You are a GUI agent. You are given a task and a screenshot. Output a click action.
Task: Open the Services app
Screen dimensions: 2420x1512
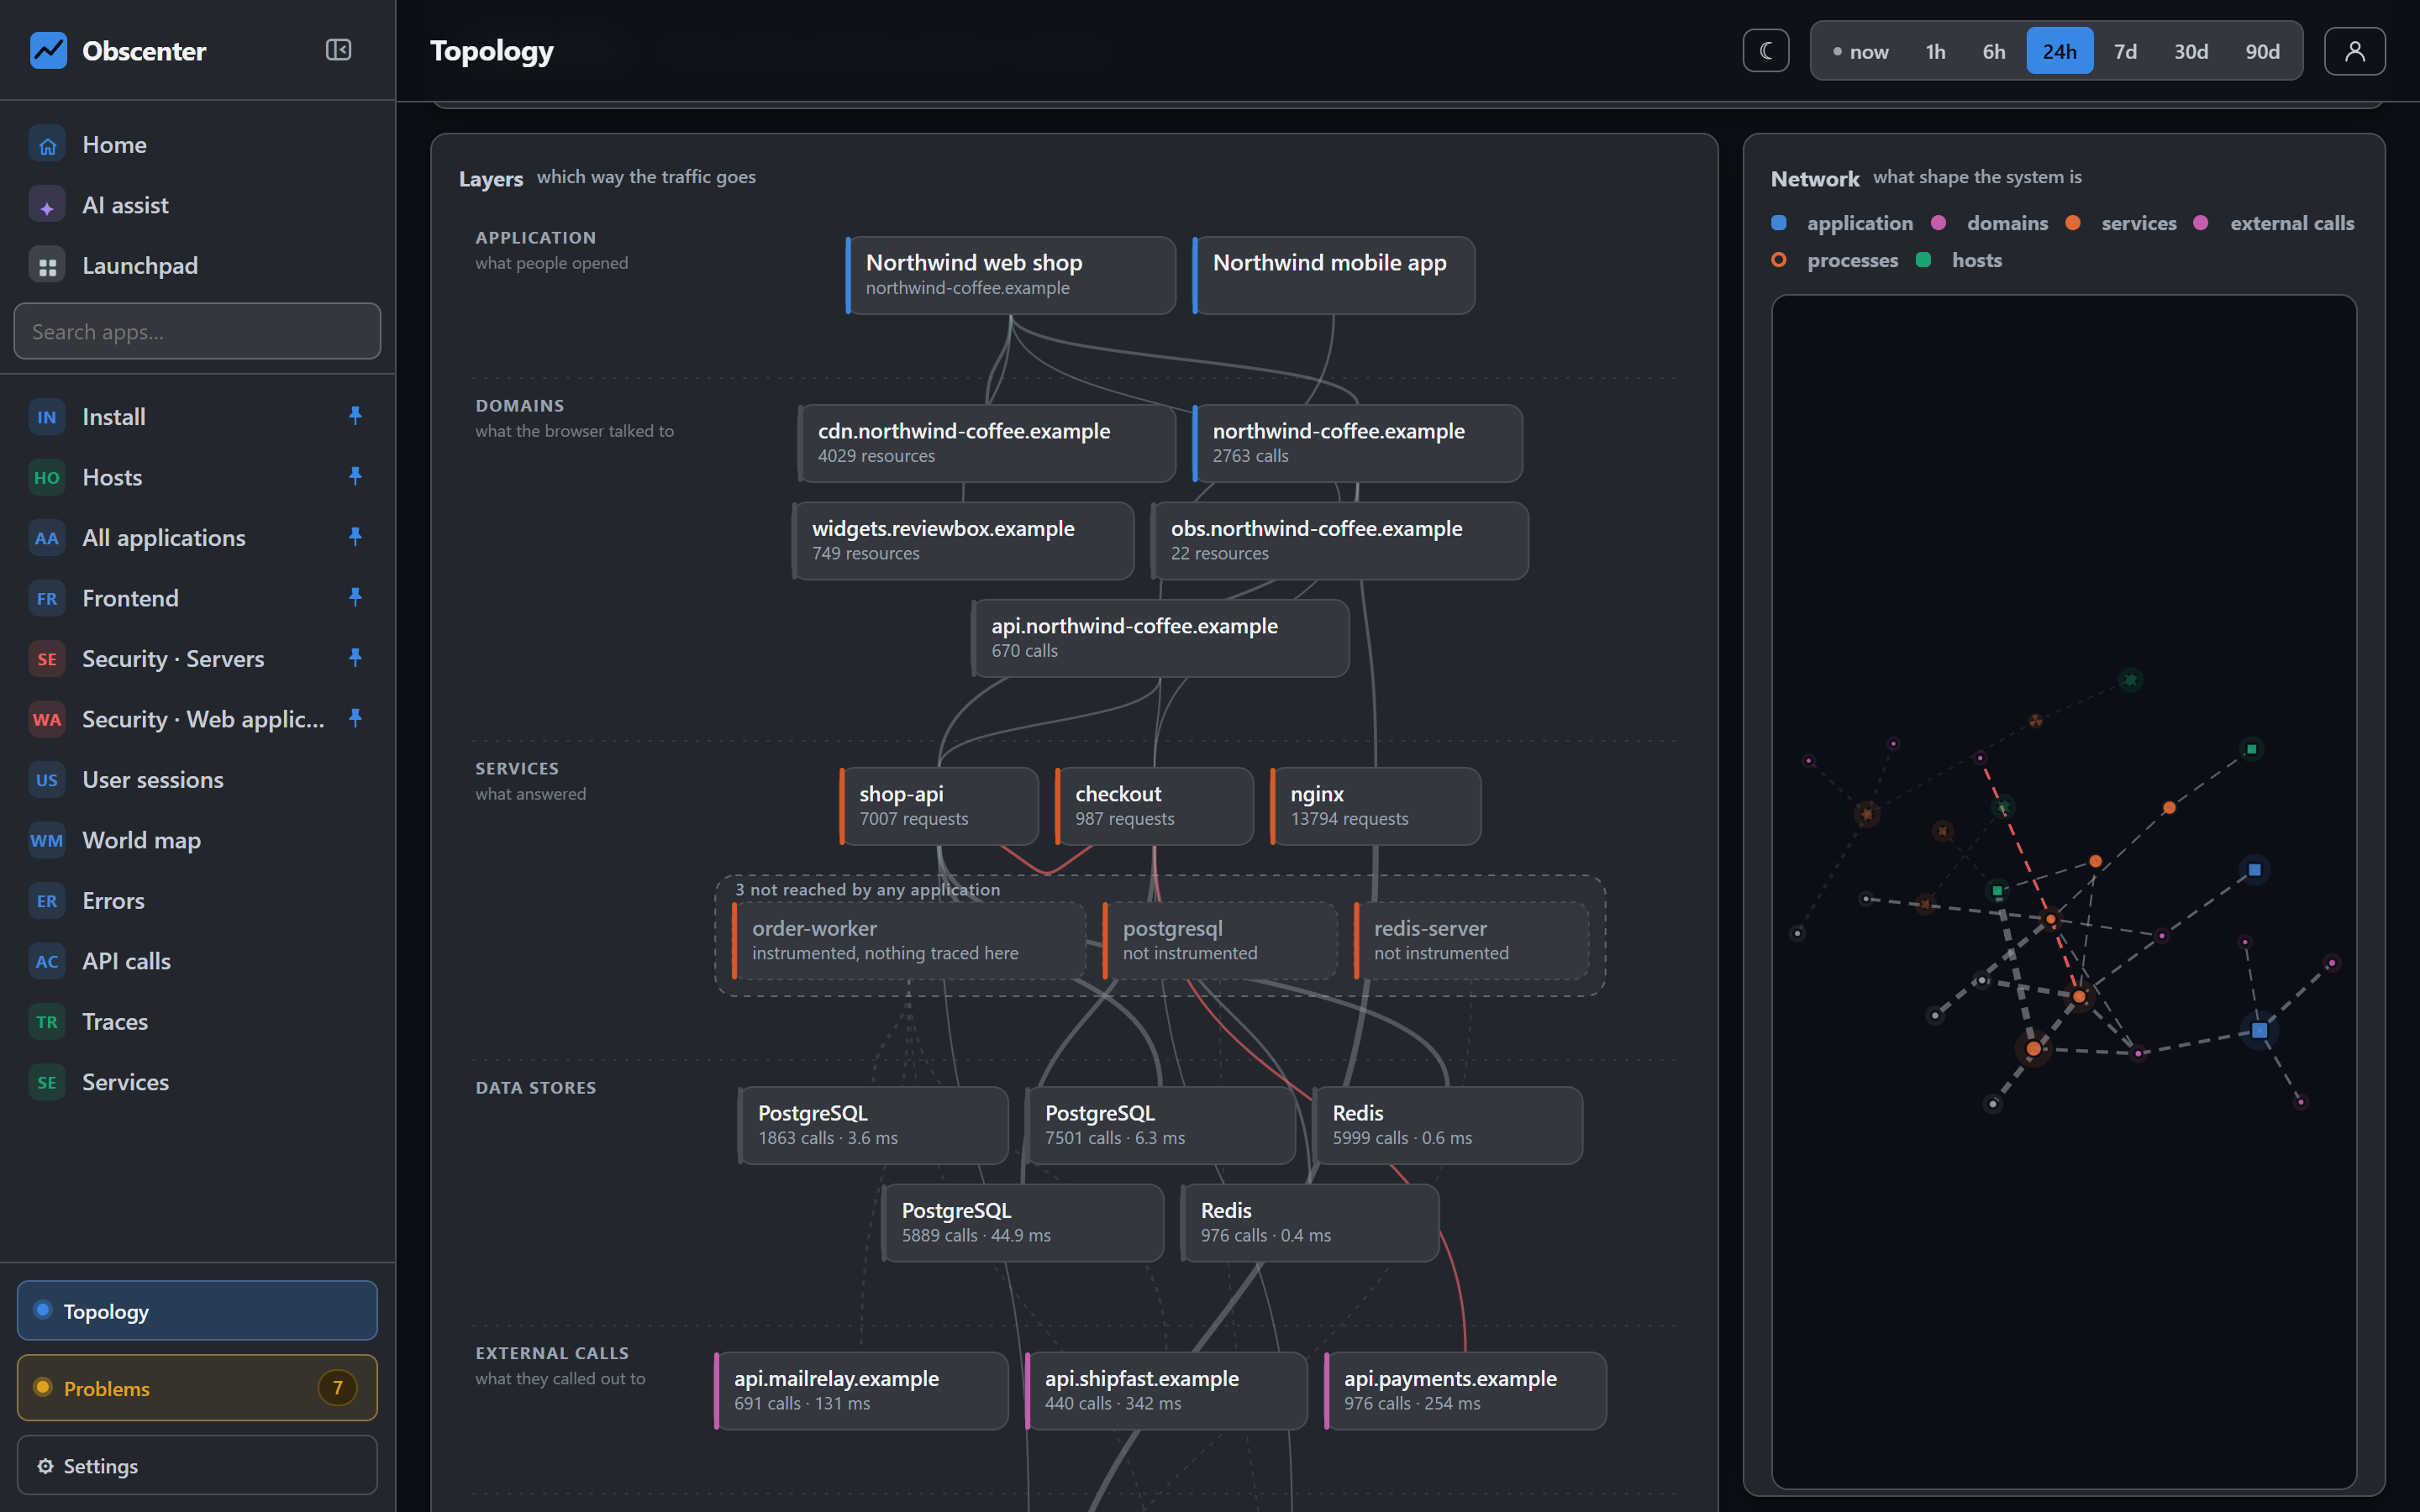point(197,1083)
